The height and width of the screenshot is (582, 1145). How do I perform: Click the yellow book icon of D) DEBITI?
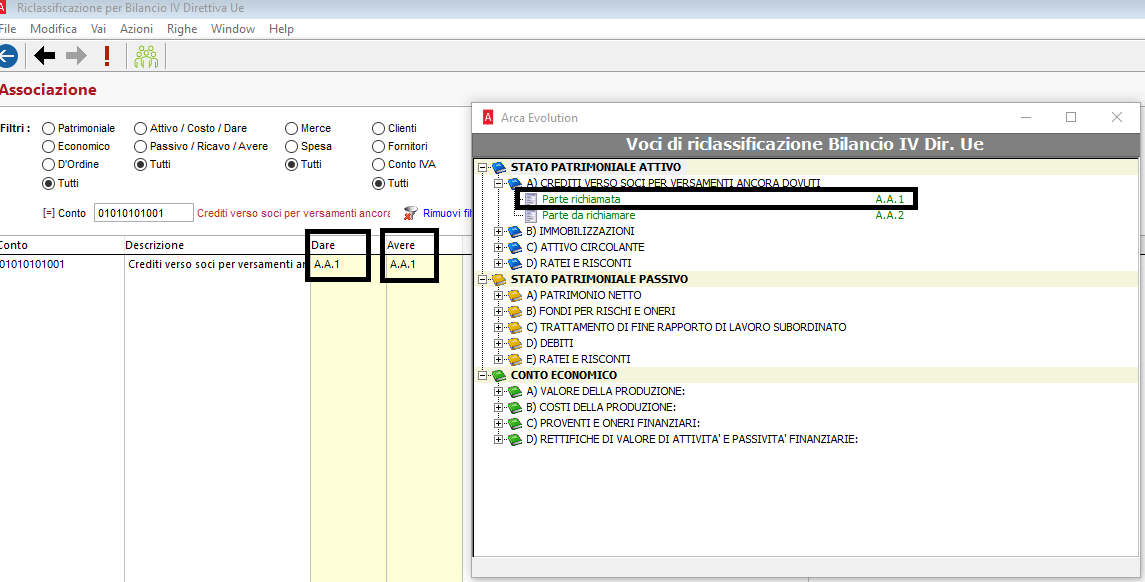[x=515, y=343]
